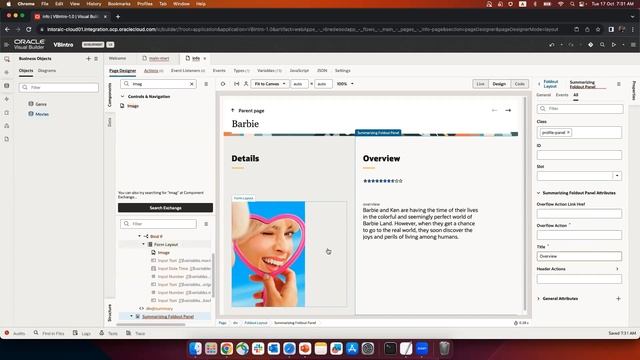This screenshot has width=640, height=360.
Task: Click the plus icon in Business Objects
Action: point(88,59)
